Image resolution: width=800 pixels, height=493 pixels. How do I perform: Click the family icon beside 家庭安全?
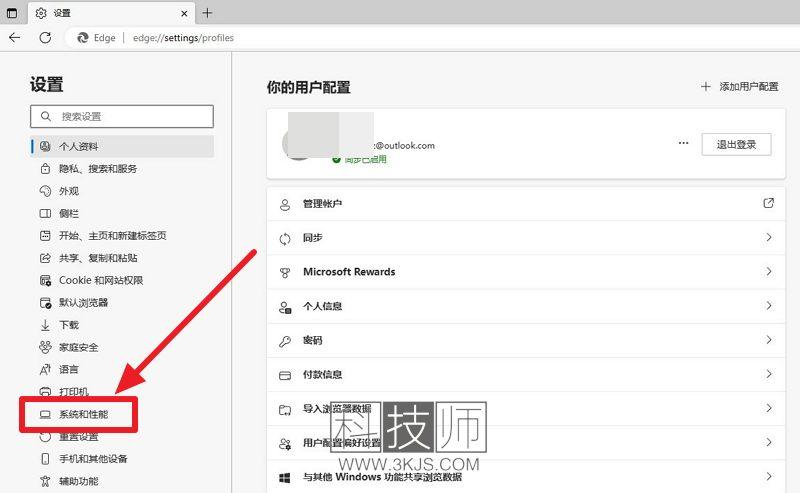pyautogui.click(x=45, y=347)
